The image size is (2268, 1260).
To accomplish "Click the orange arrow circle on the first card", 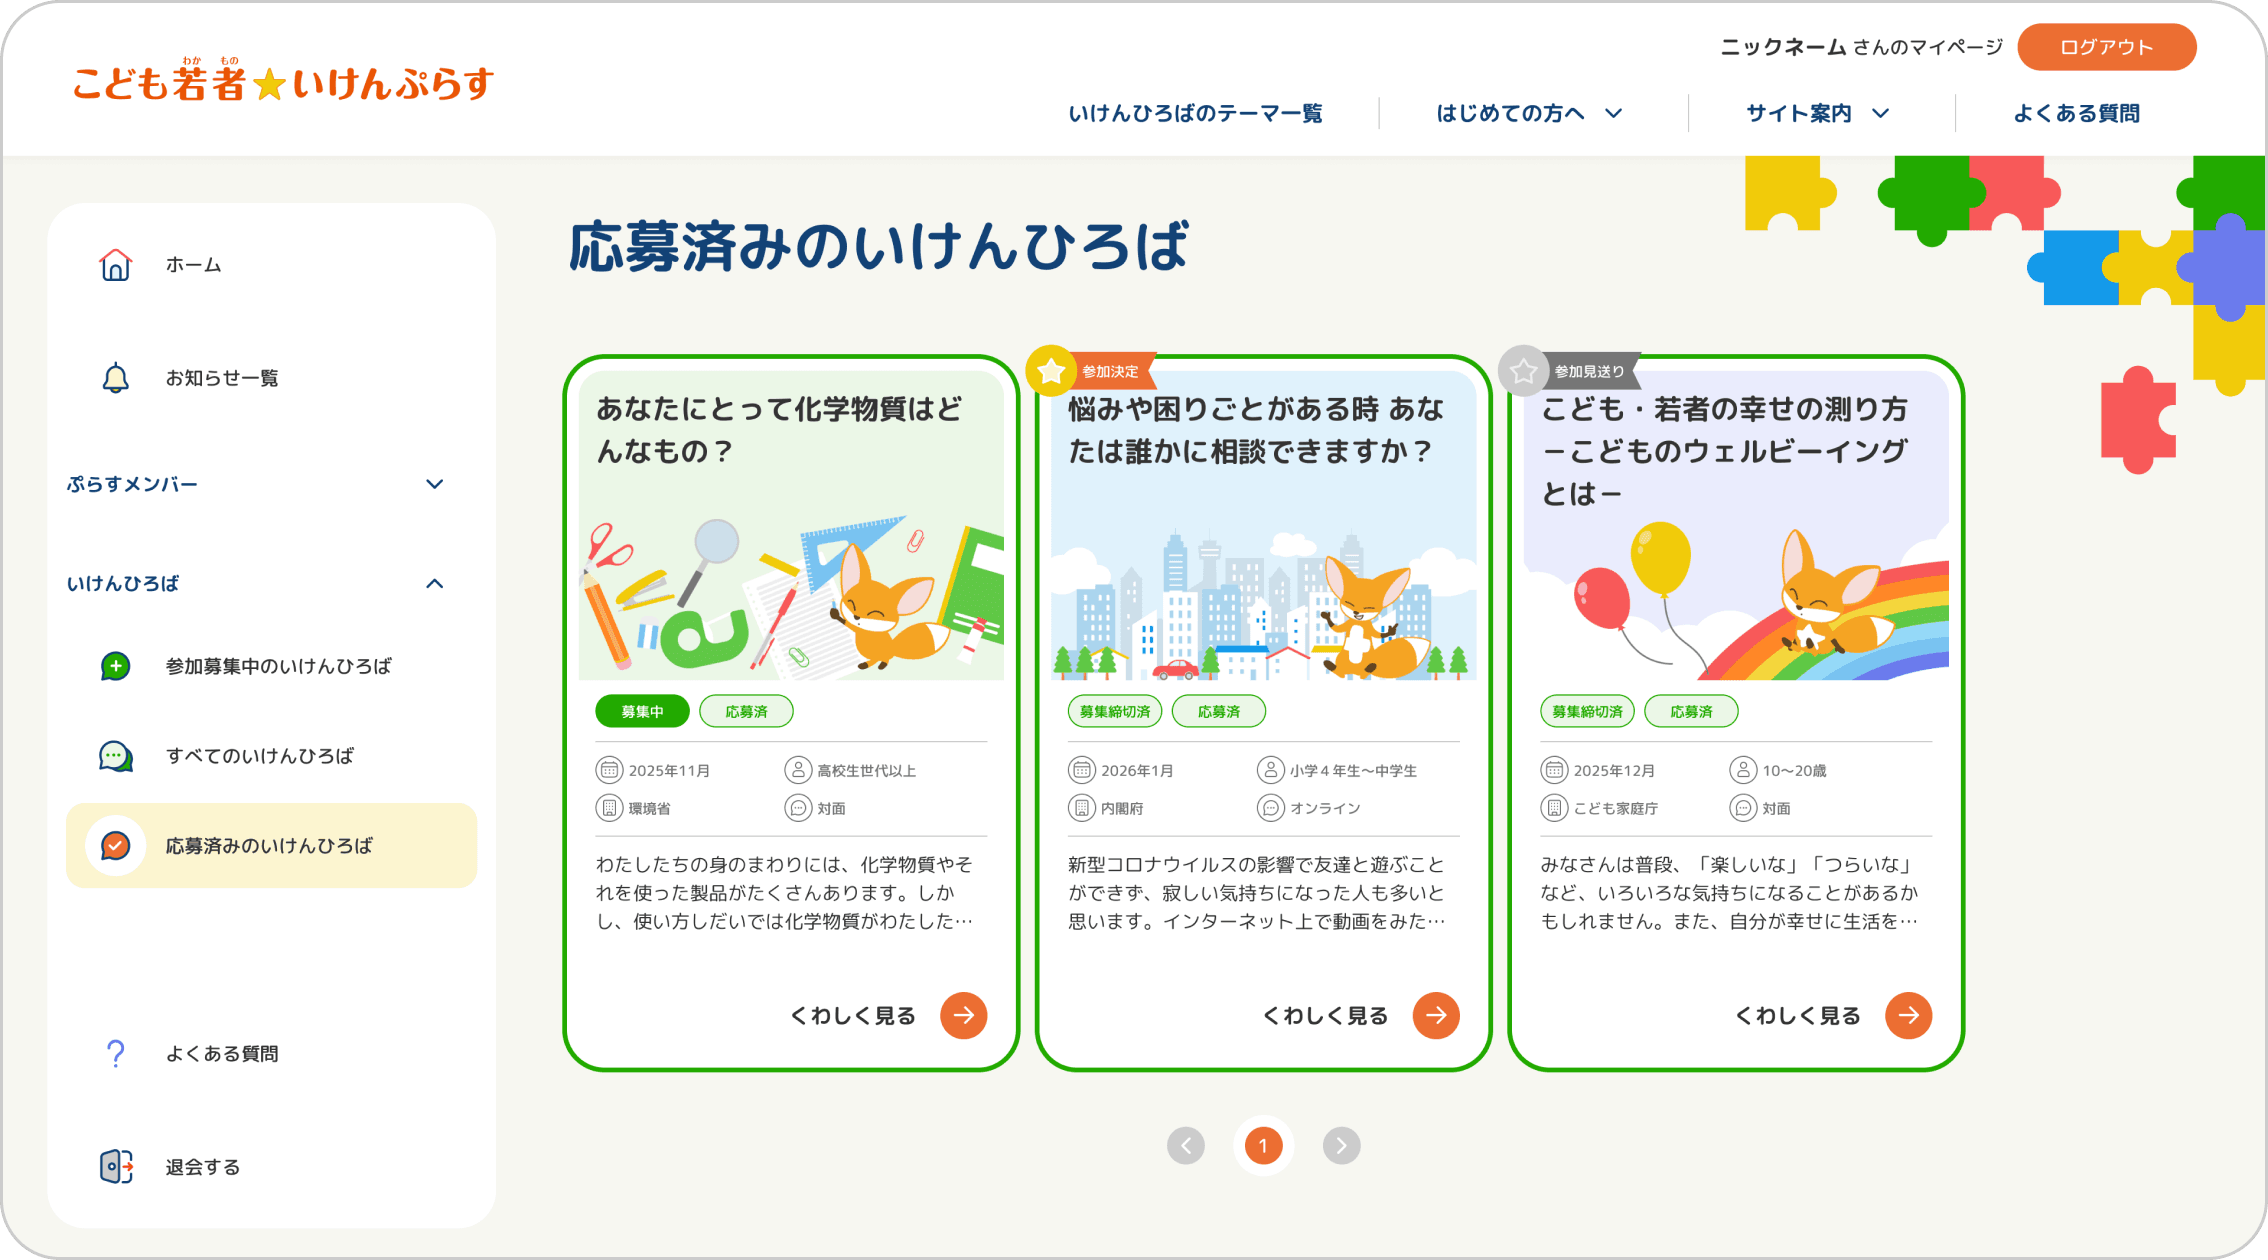I will (963, 1015).
